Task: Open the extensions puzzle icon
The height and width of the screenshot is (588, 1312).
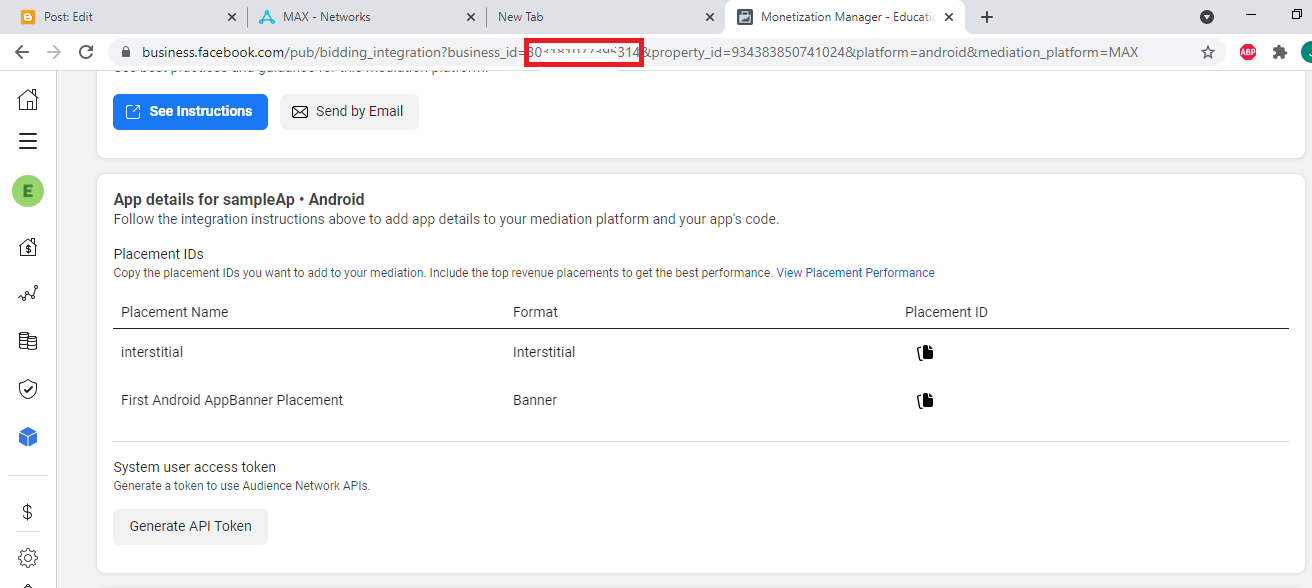Action: click(1280, 52)
